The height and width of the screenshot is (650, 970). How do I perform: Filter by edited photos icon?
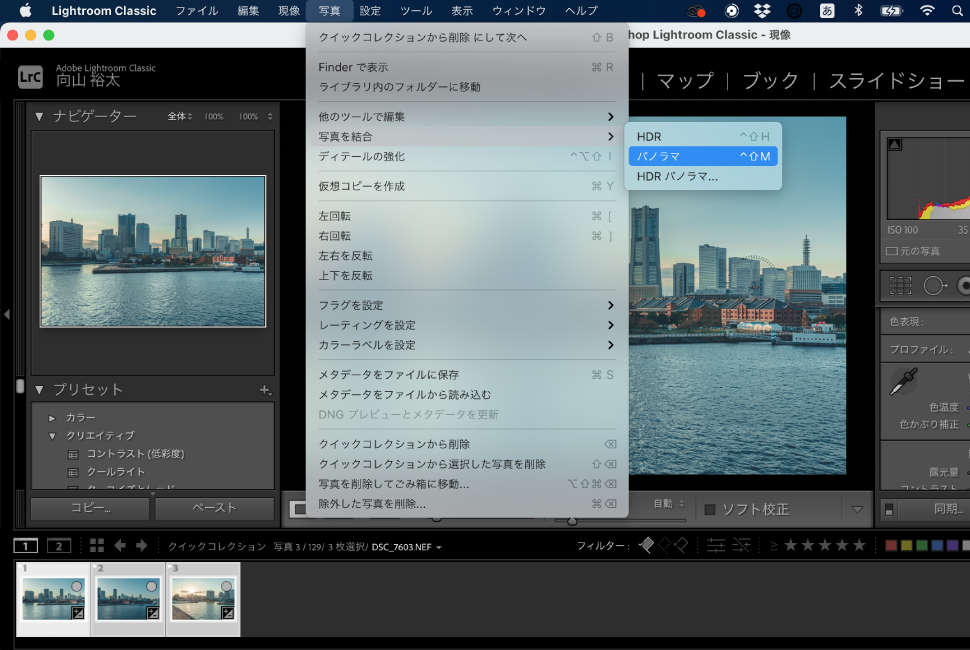[x=716, y=545]
